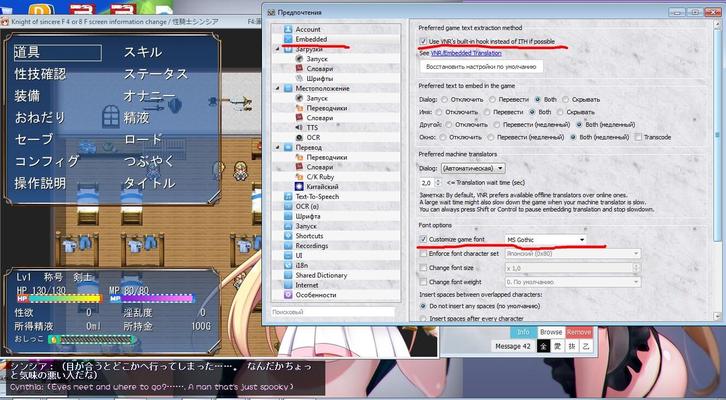Enable Enforce font character set
This screenshot has height=400, width=726.
click(423, 254)
